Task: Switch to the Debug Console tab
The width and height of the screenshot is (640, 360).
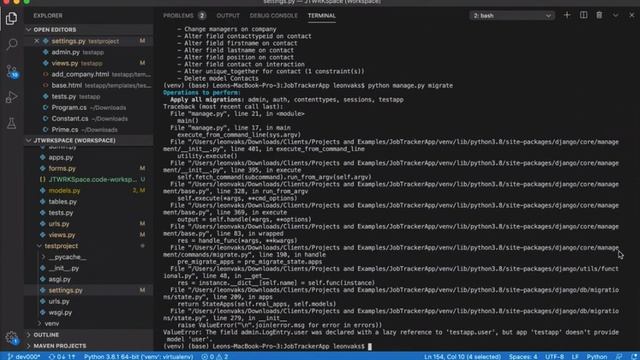Action: pyautogui.click(x=273, y=16)
